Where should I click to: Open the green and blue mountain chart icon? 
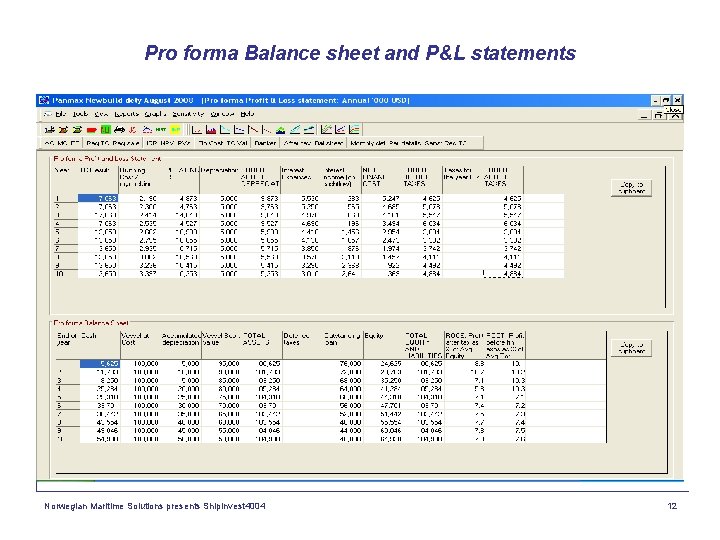pyautogui.click(x=281, y=130)
